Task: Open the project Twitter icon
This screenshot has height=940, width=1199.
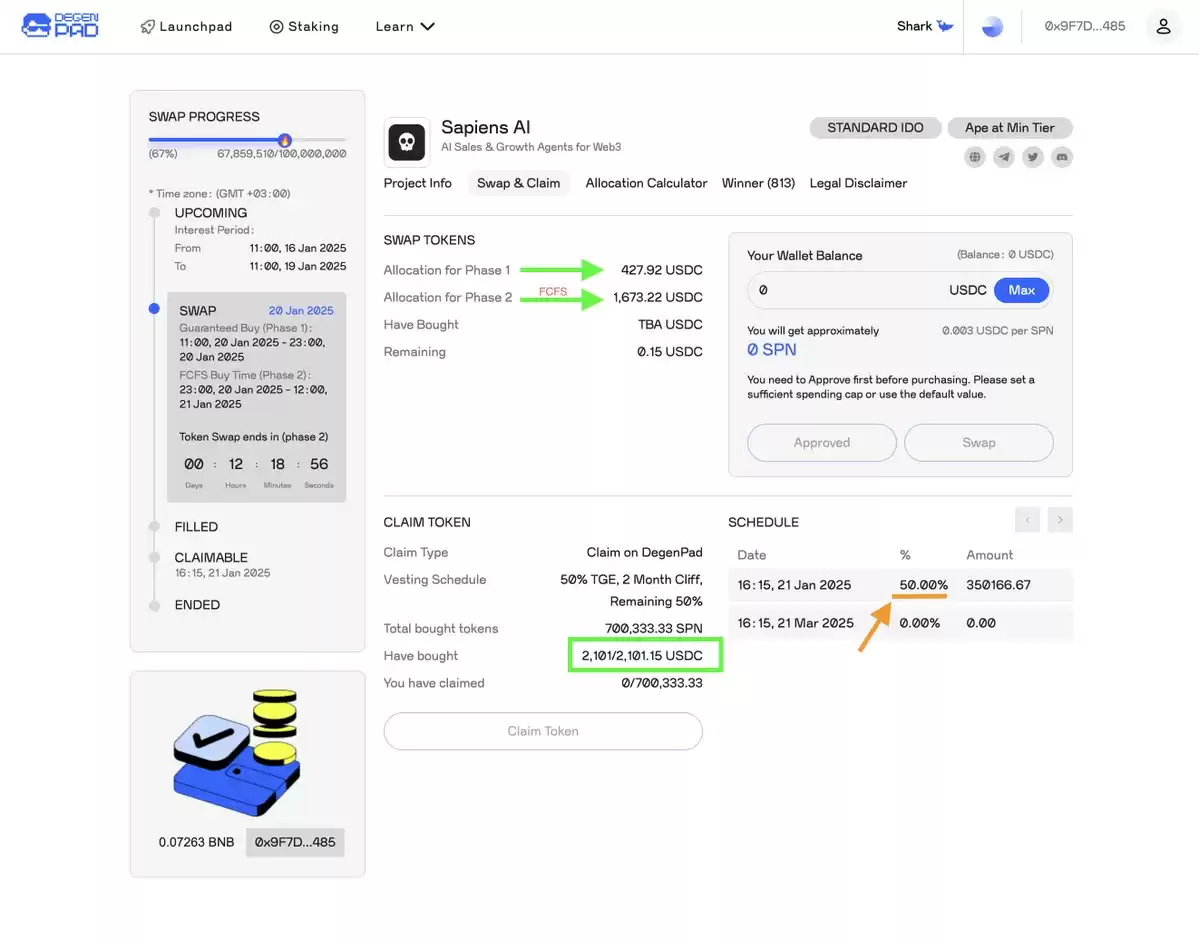Action: pyautogui.click(x=1032, y=157)
